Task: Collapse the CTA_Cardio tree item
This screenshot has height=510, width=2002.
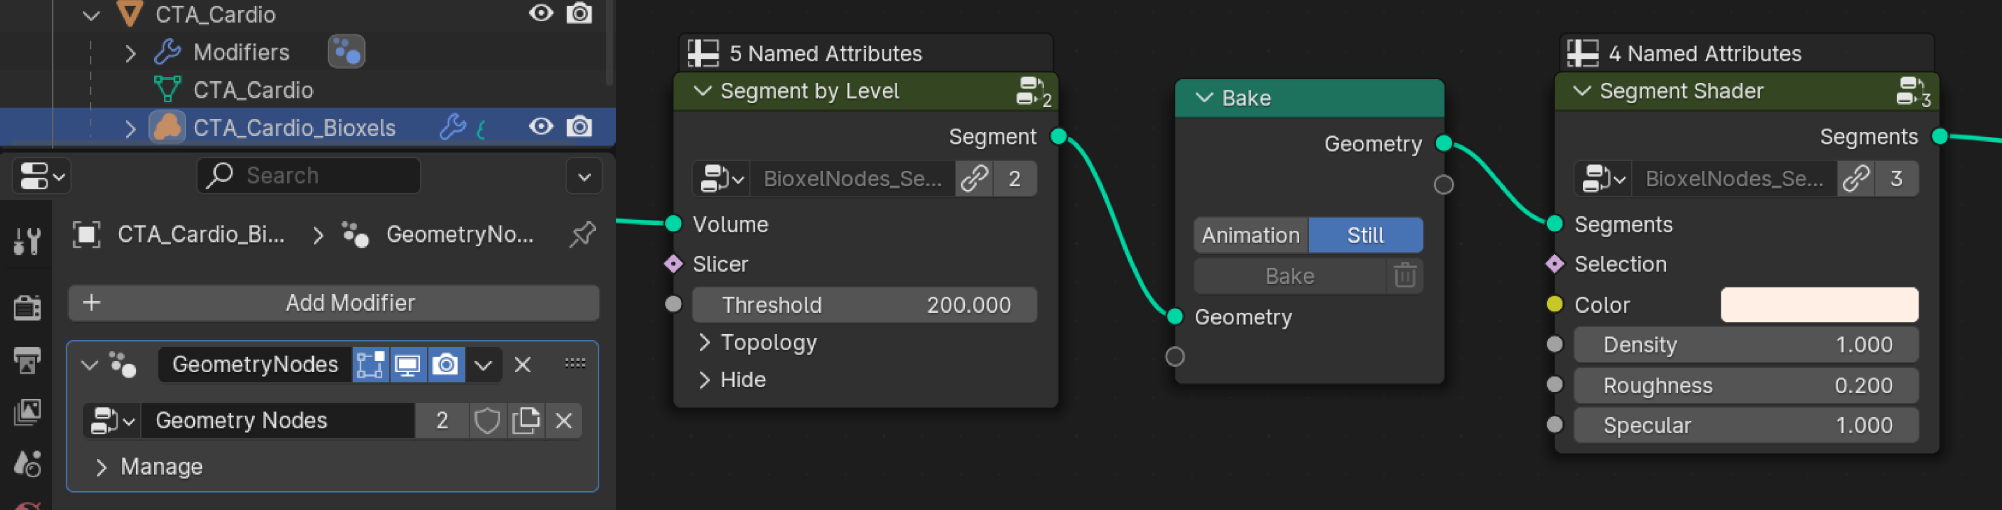Action: point(91,15)
